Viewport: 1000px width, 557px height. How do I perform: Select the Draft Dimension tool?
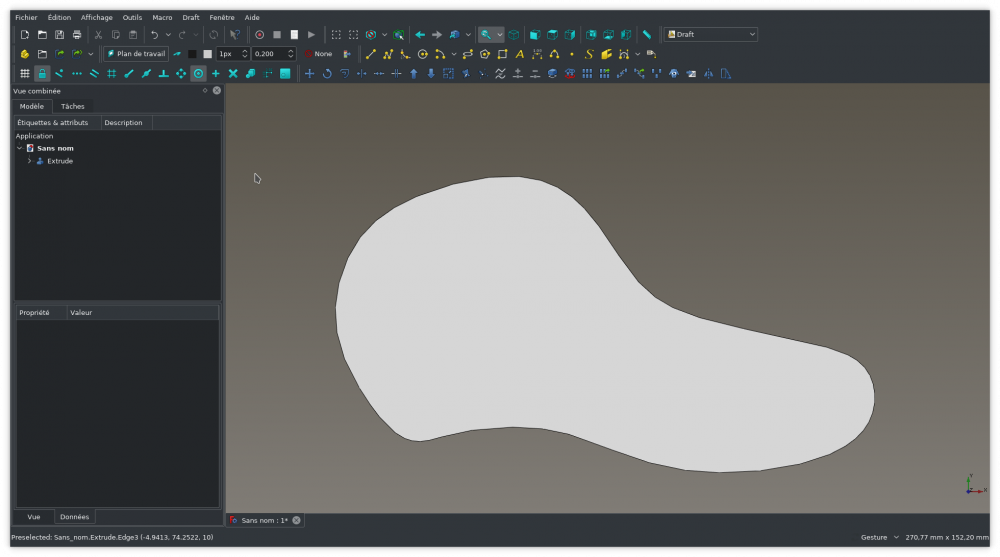(x=537, y=54)
